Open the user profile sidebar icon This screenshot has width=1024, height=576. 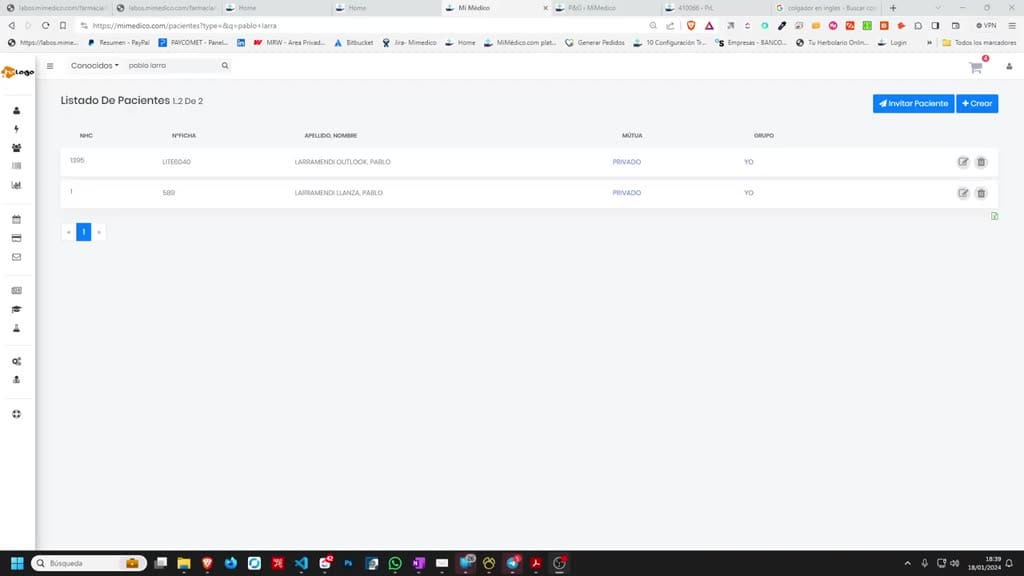tap(16, 111)
